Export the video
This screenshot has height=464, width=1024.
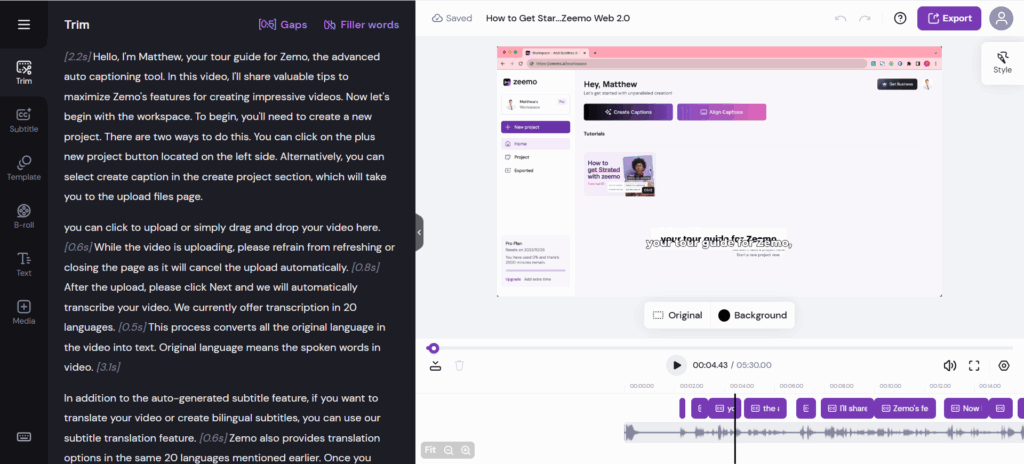pos(949,18)
